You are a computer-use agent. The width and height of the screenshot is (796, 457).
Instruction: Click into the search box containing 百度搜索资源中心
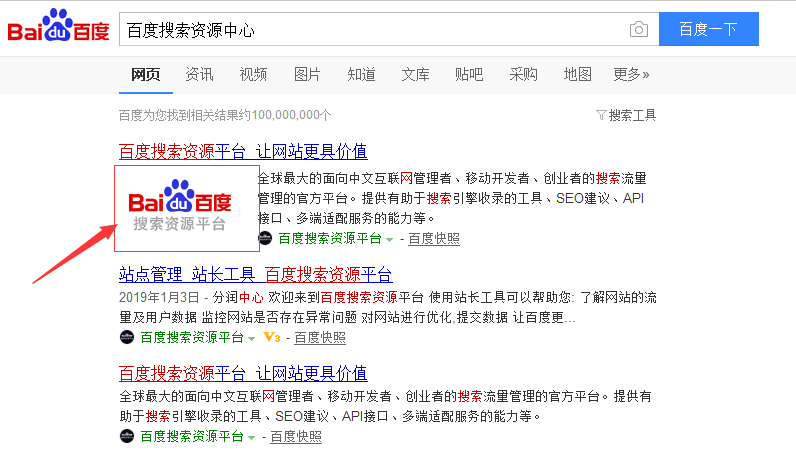point(370,30)
